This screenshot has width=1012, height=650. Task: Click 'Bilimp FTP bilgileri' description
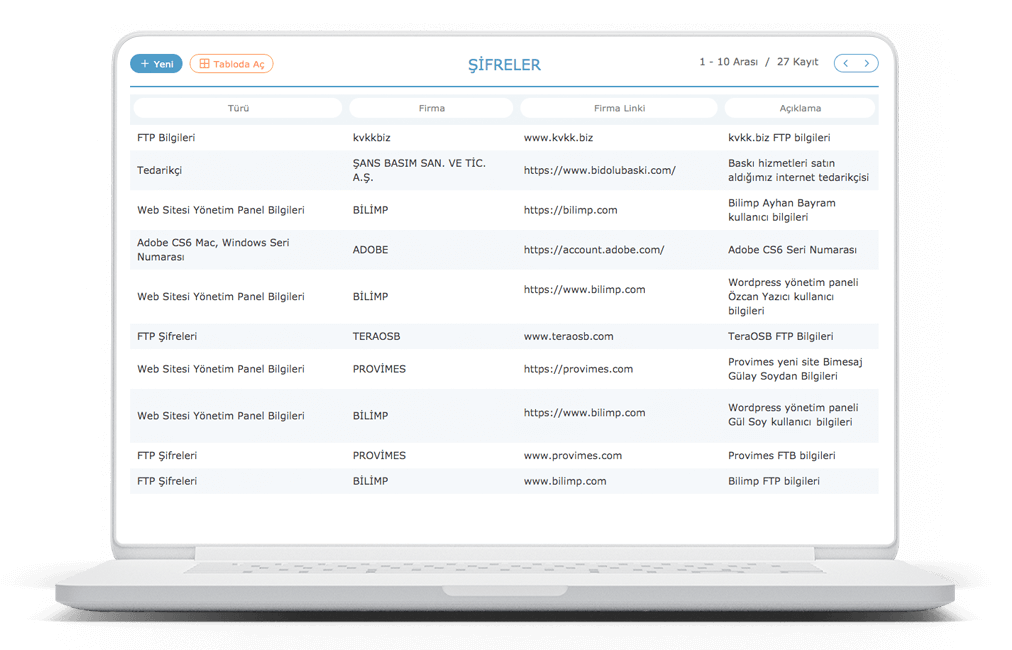coord(774,481)
